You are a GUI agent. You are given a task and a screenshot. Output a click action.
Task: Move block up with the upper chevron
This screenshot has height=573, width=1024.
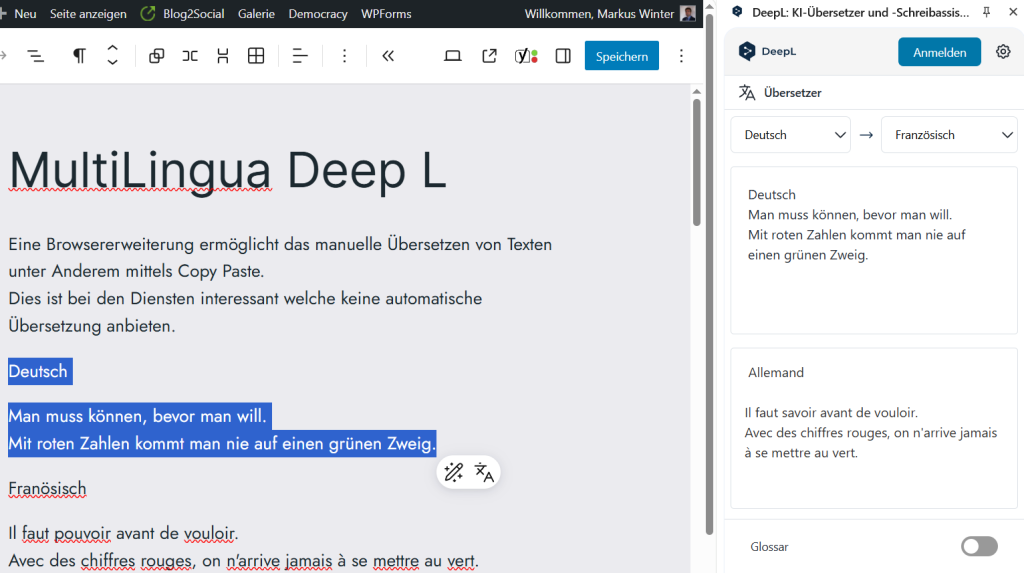pos(112,49)
